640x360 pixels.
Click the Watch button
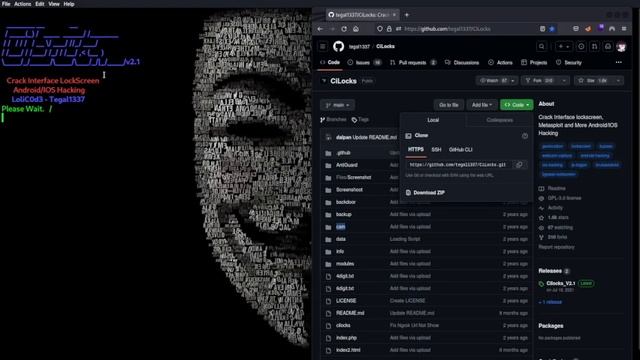click(x=493, y=81)
